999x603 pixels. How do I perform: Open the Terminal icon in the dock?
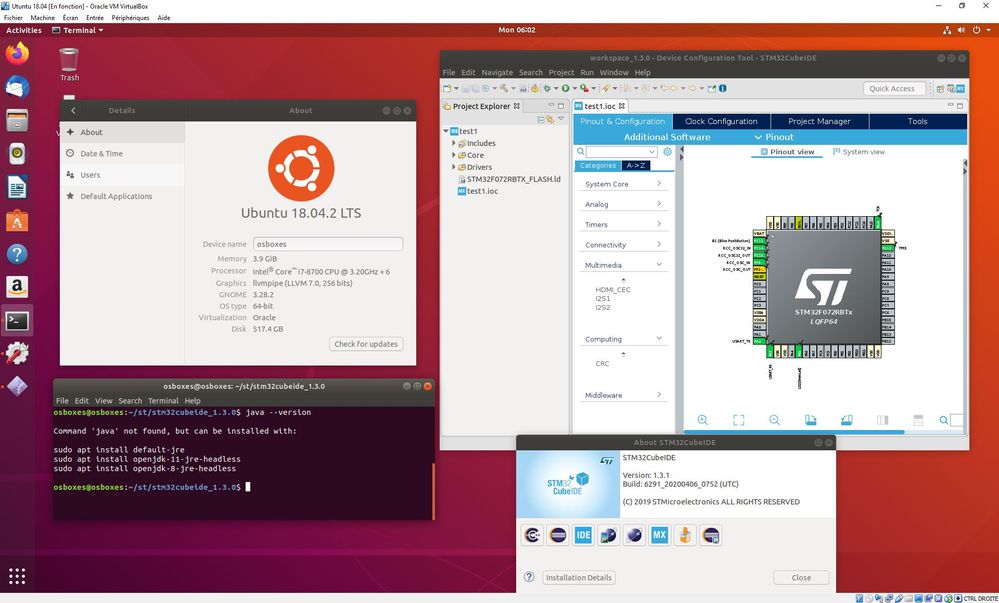[17, 321]
